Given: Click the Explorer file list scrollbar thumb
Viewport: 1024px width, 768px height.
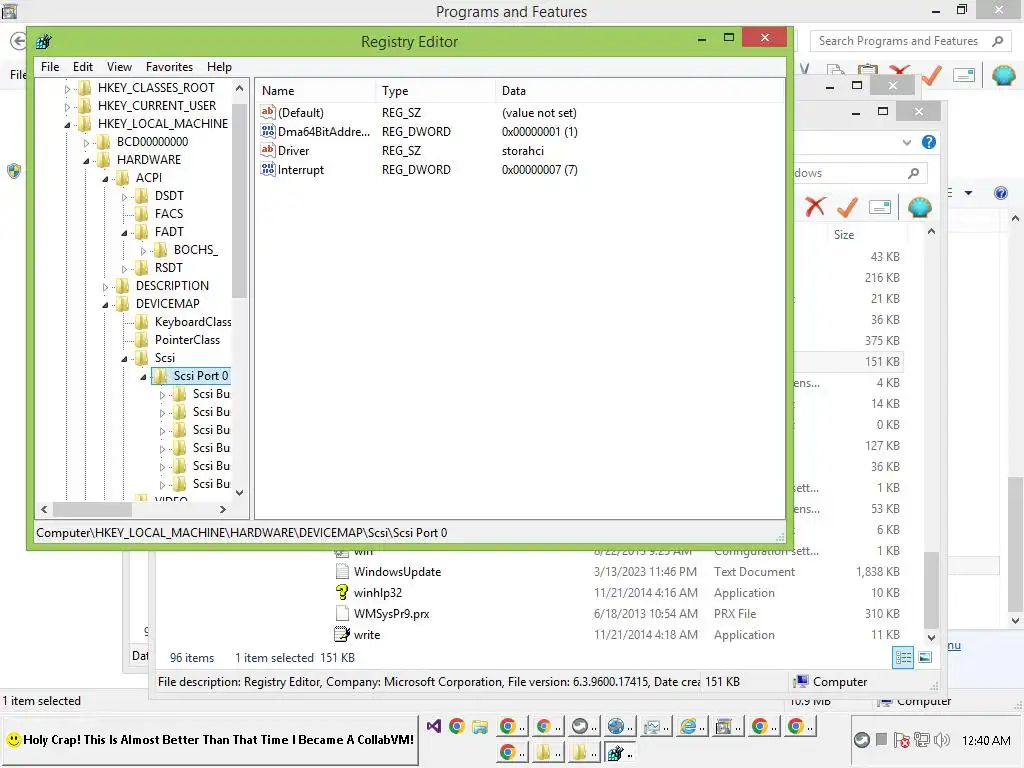Looking at the screenshot, I should tap(931, 591).
